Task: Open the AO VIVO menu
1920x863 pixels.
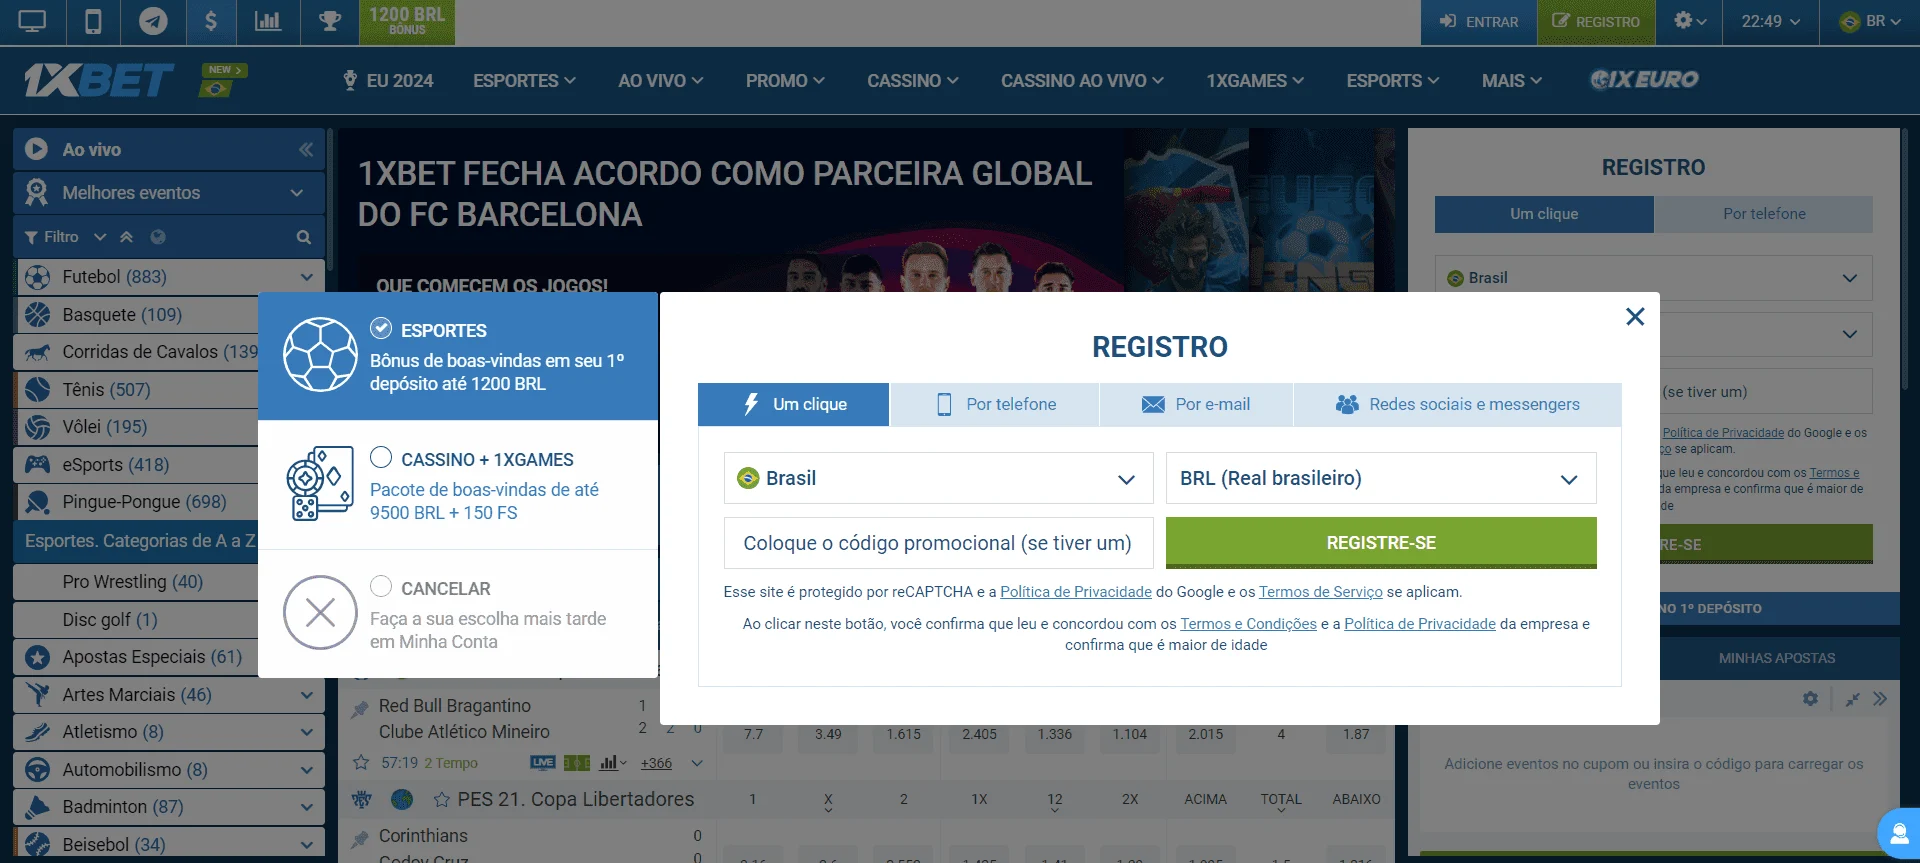Action: pyautogui.click(x=660, y=81)
